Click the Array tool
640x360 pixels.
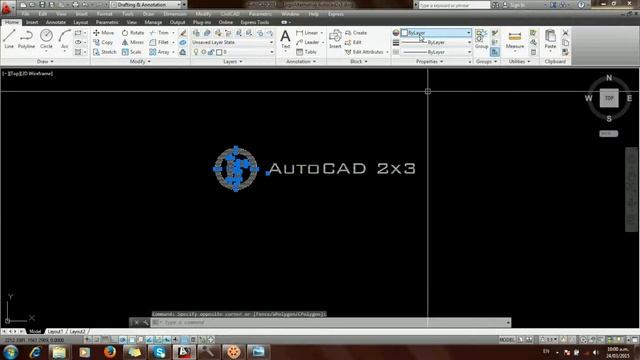tap(160, 52)
